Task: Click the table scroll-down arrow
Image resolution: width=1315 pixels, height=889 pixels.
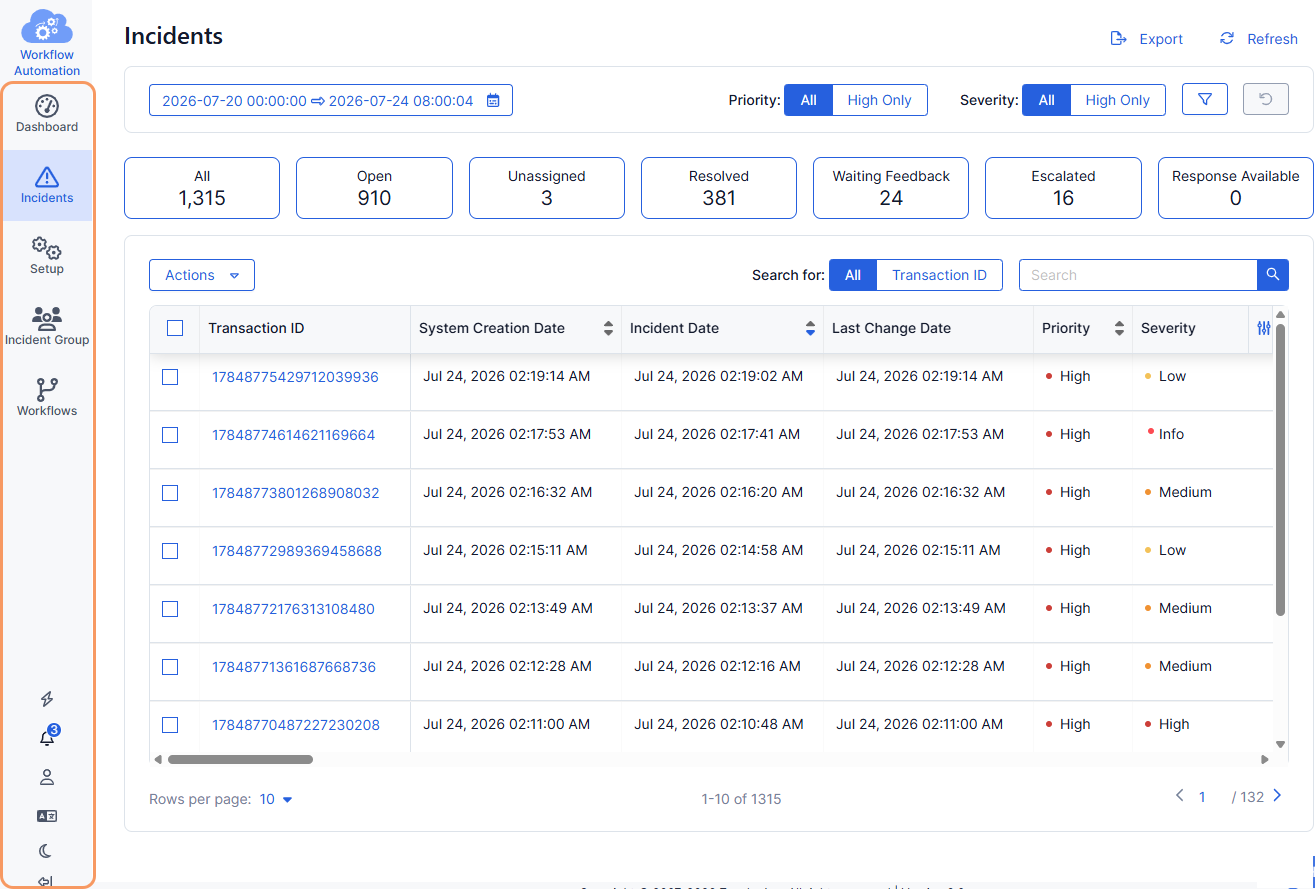Action: 1280,744
